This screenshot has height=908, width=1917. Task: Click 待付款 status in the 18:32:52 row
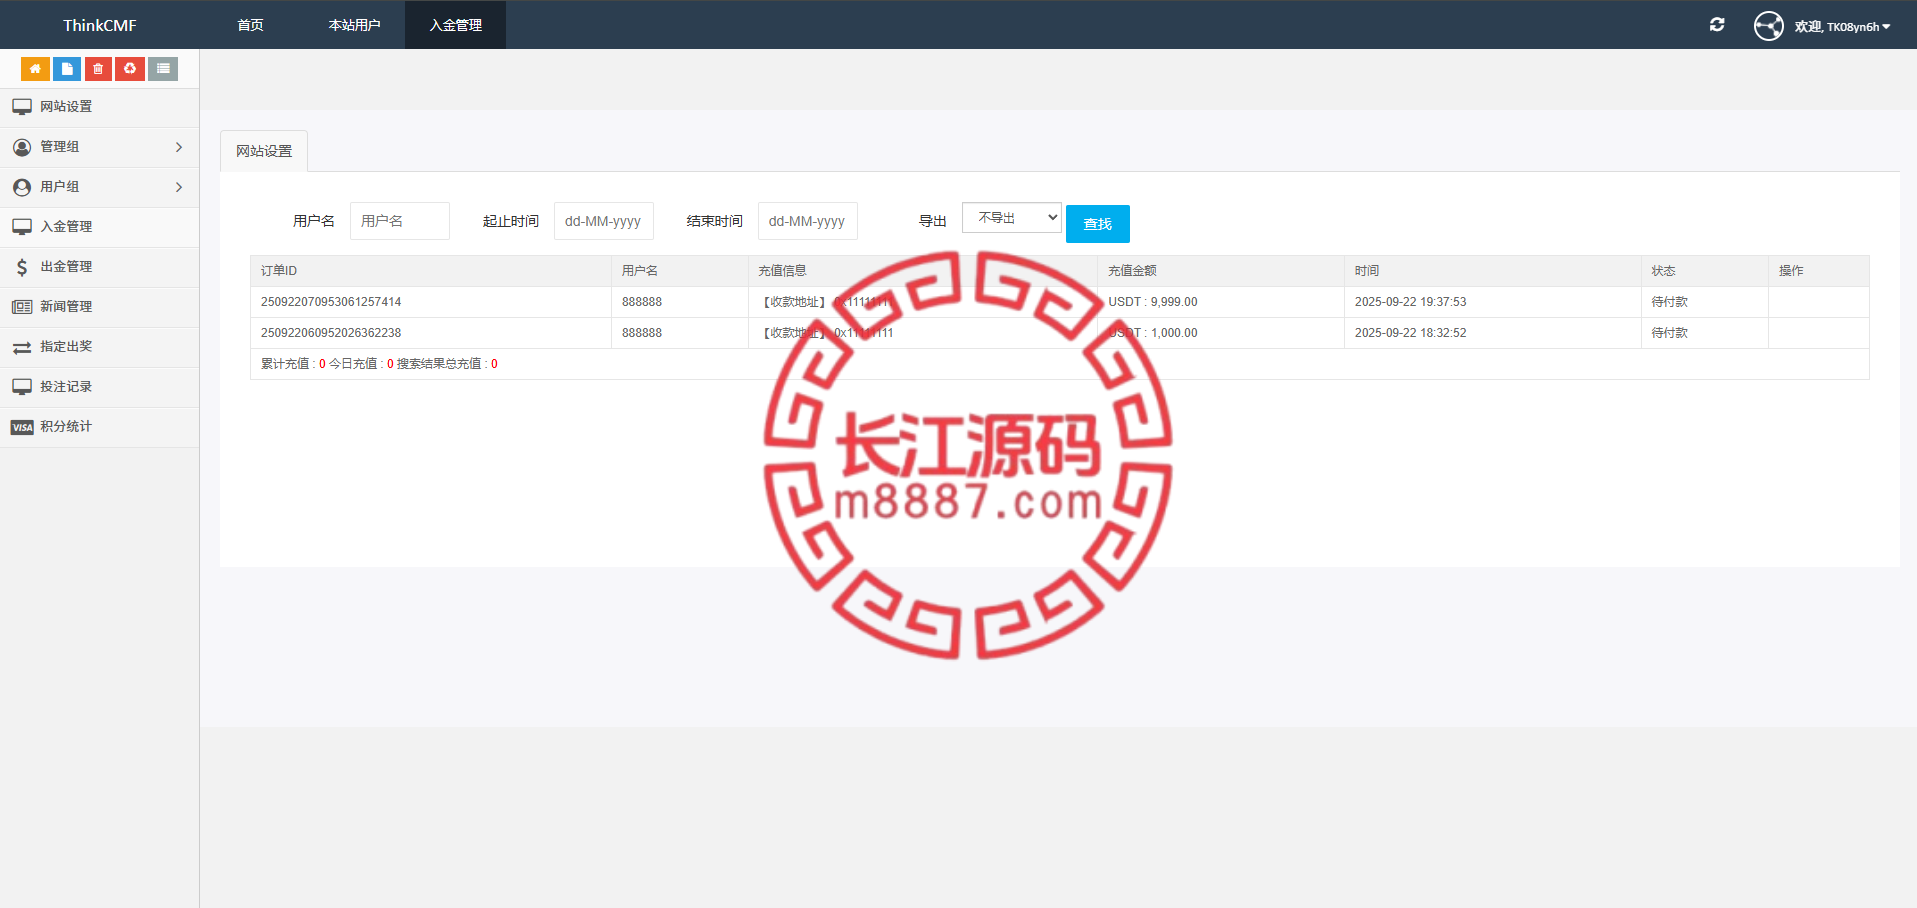coord(1669,333)
